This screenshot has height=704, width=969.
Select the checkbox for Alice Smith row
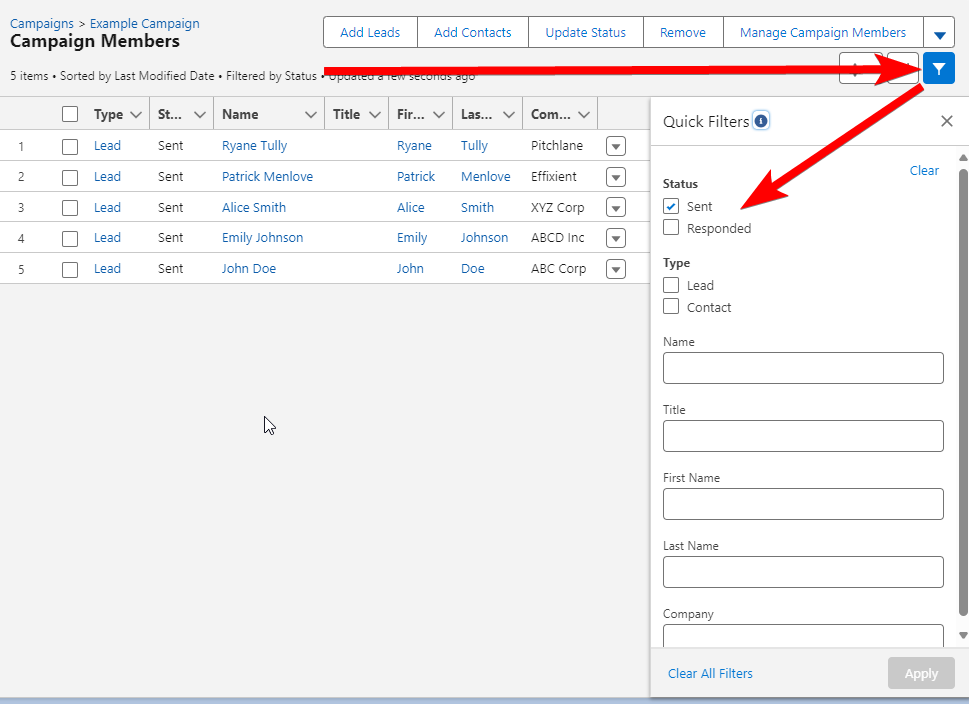(70, 208)
